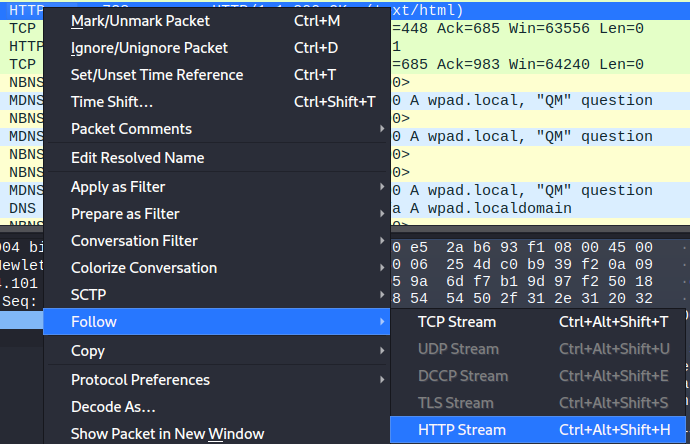The height and width of the screenshot is (444, 690).
Task: Expand the Packet Comments submenu
Action: pyautogui.click(x=131, y=129)
